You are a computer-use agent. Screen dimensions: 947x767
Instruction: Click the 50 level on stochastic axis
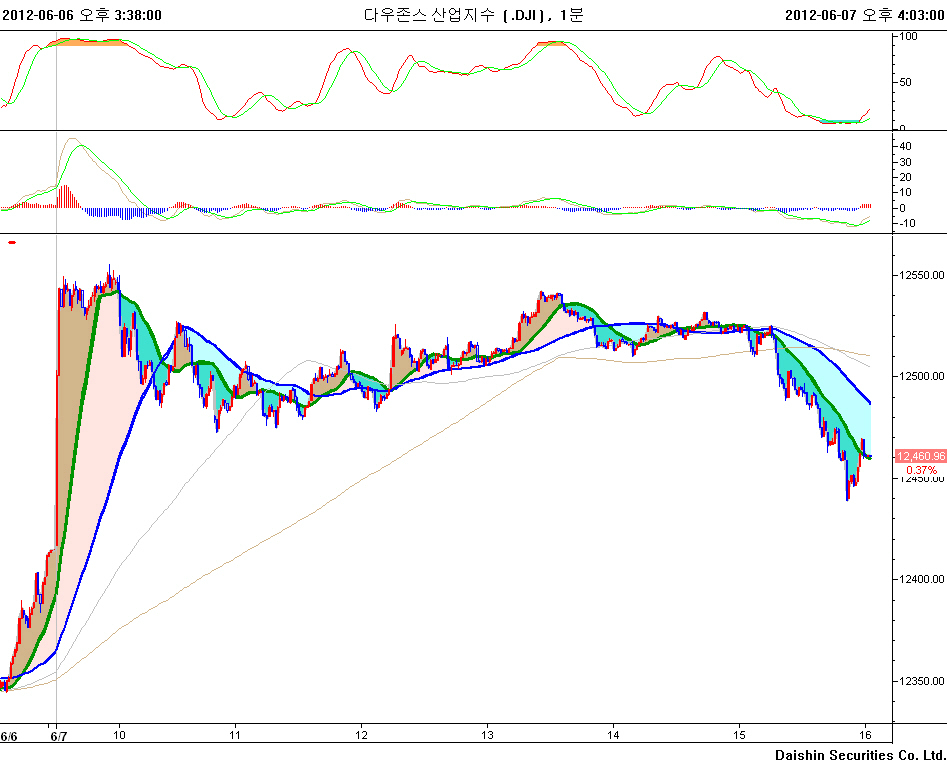906,82
